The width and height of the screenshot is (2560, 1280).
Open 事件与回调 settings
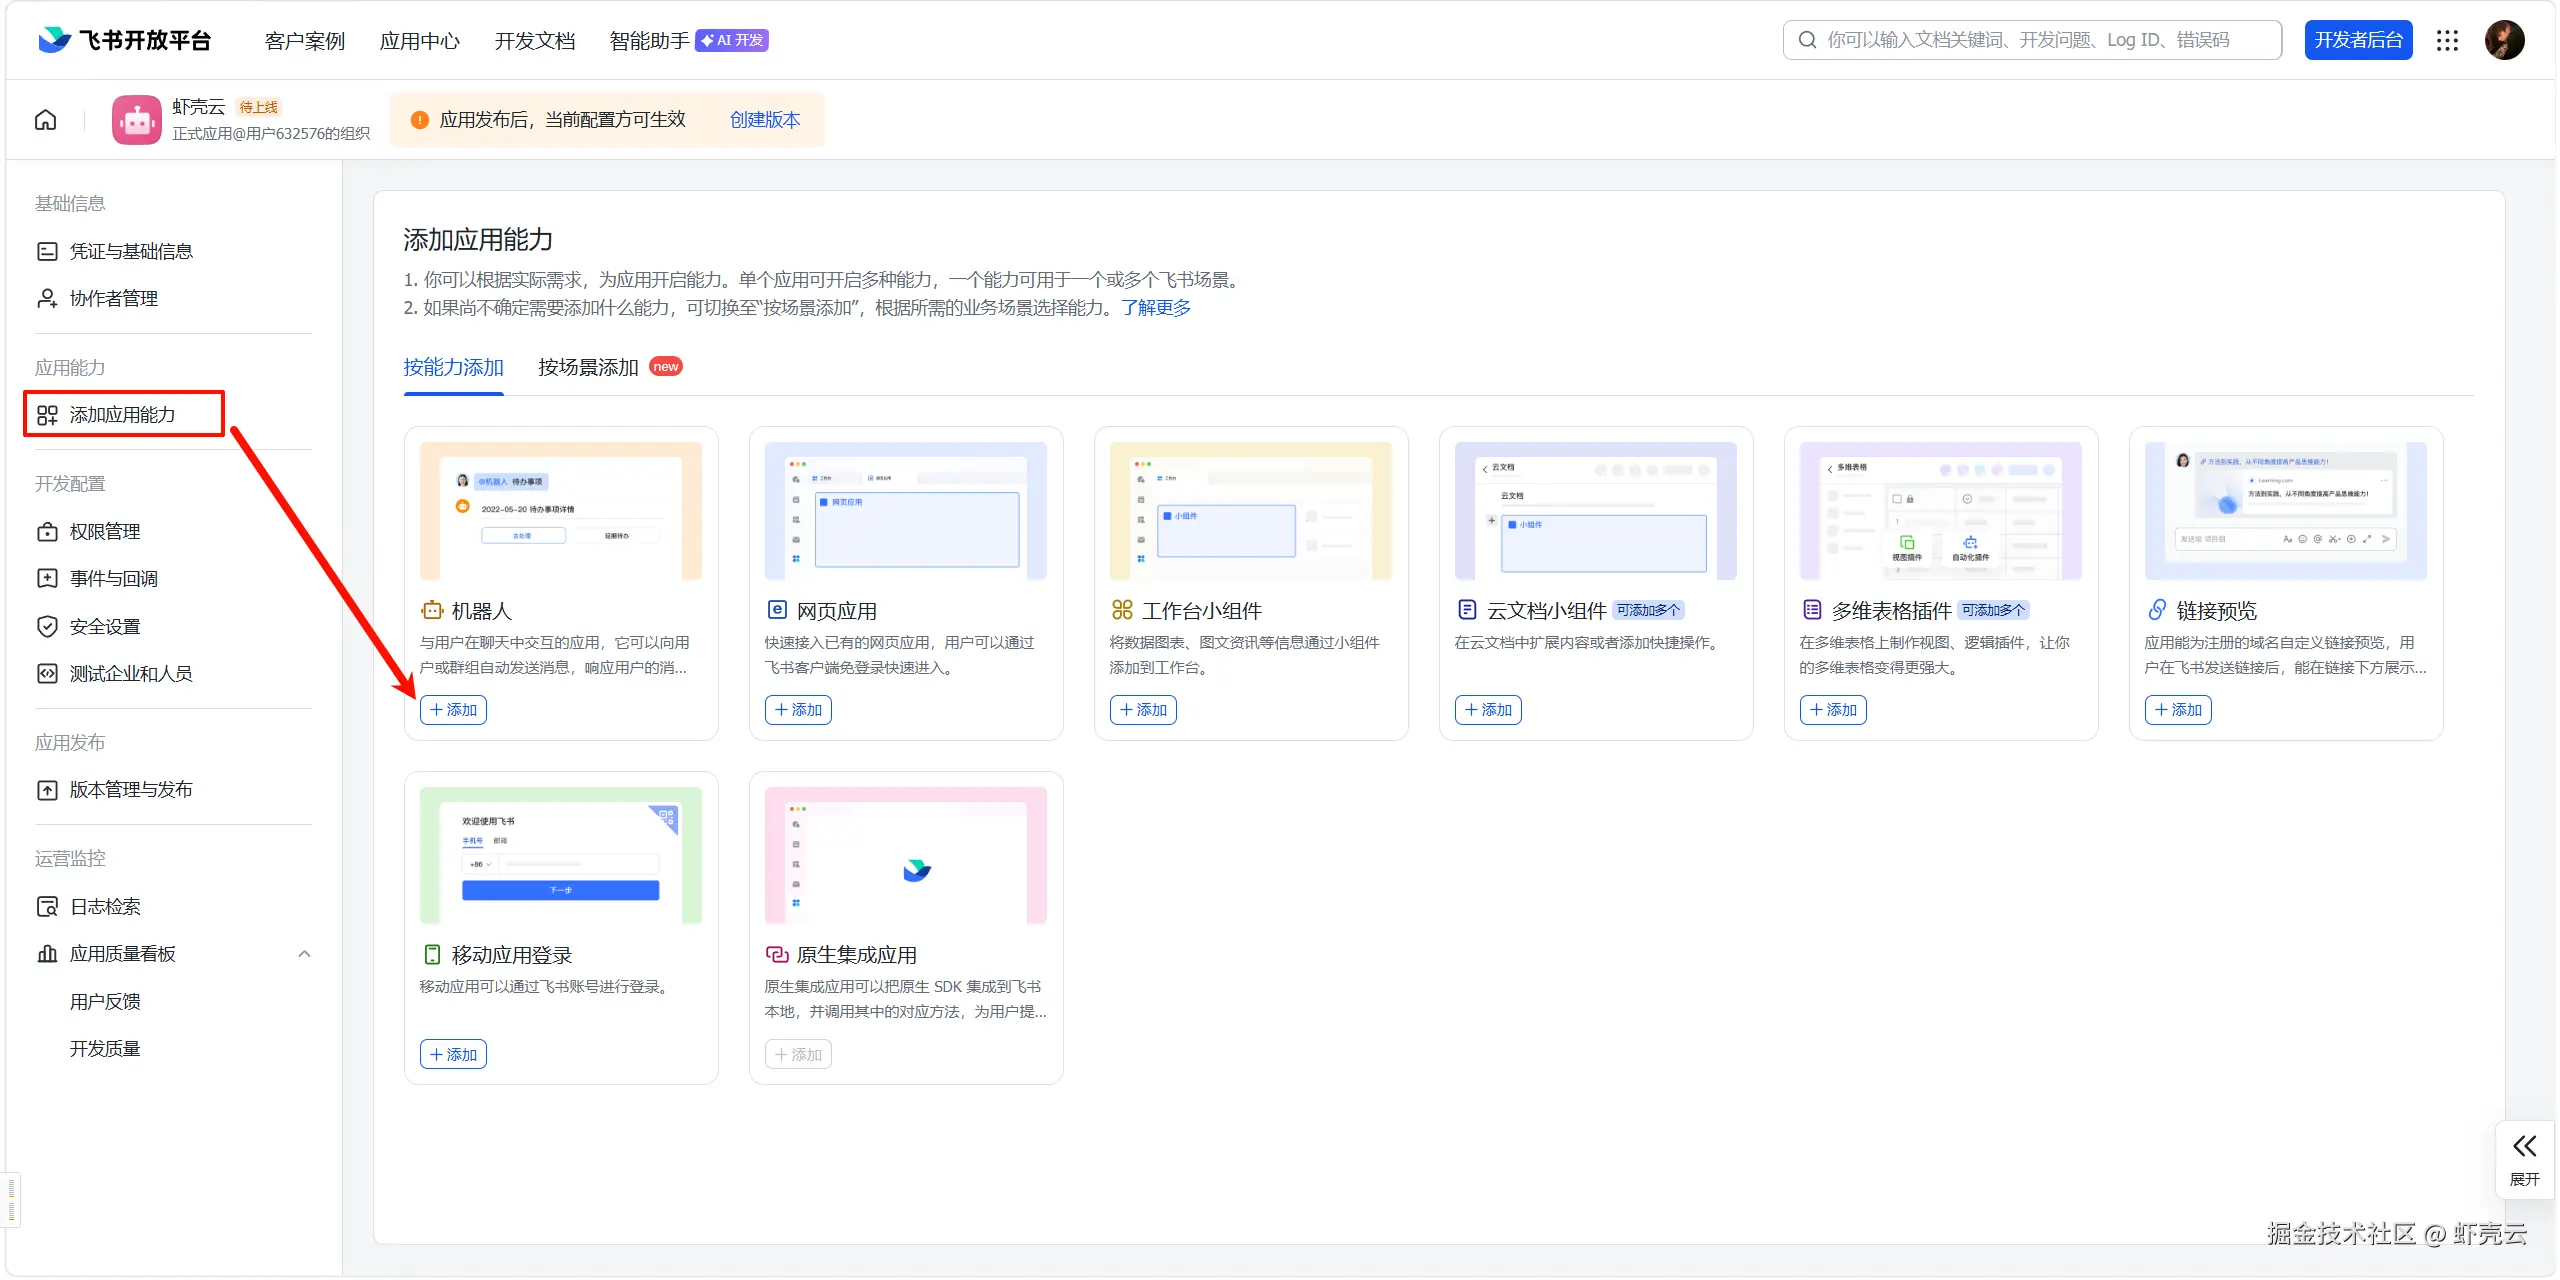click(x=112, y=578)
